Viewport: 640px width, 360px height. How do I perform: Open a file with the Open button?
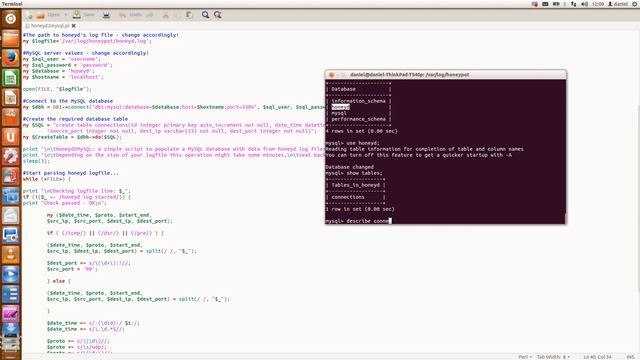pos(48,15)
